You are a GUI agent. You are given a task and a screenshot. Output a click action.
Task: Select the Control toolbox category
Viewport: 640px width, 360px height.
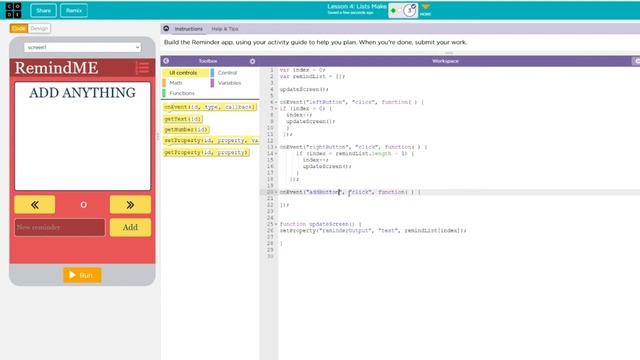(x=227, y=73)
